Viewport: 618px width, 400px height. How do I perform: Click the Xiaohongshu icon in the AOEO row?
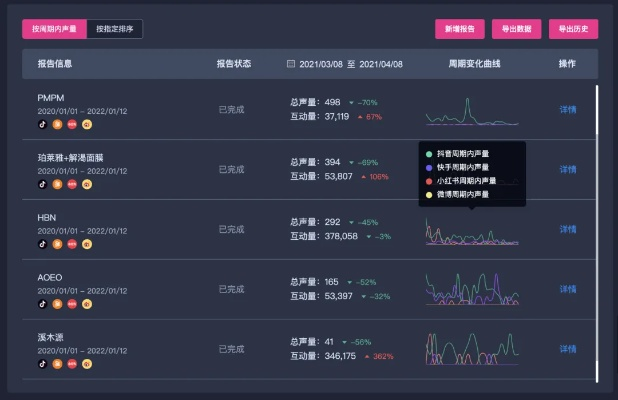tap(72, 304)
